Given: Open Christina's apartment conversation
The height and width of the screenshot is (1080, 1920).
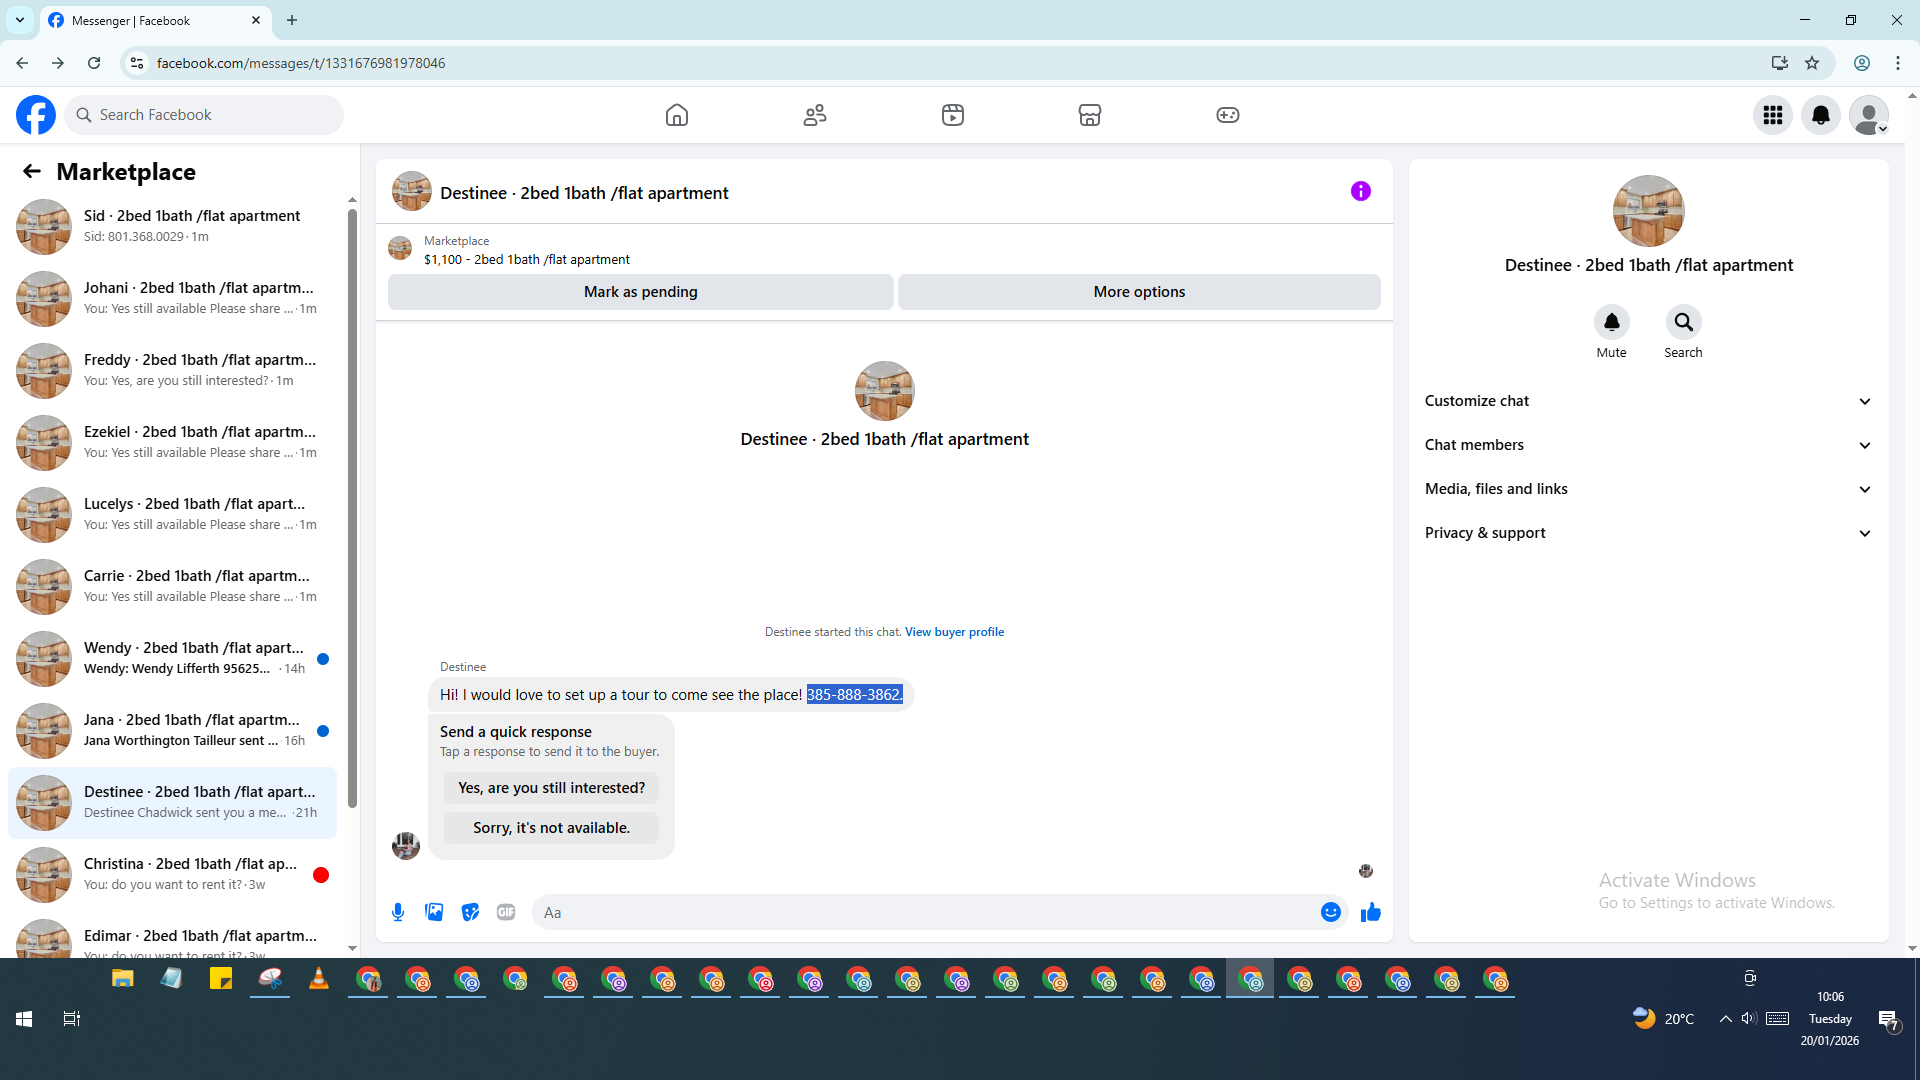Looking at the screenshot, I should [172, 875].
